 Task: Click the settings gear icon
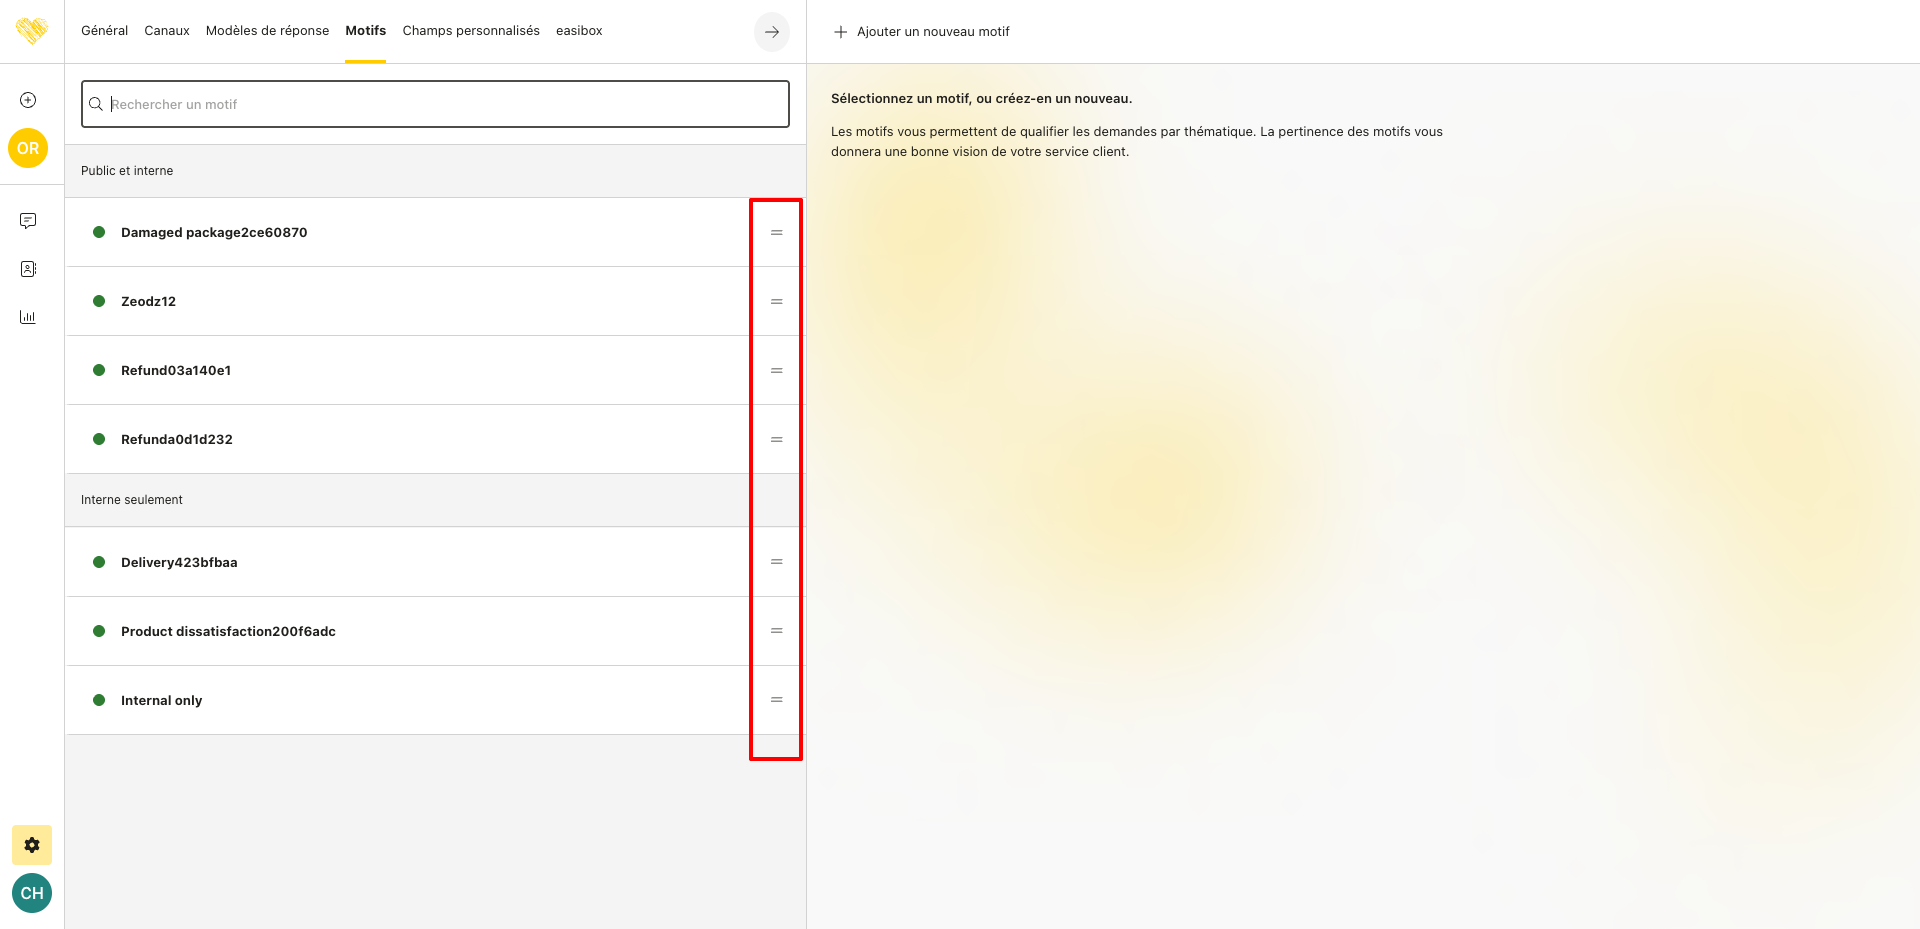pos(32,845)
